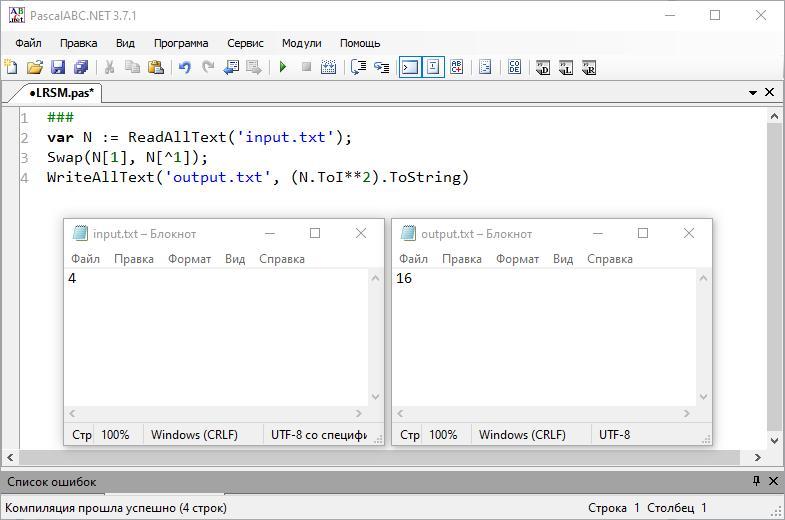Open the Помощь menu
Viewport: 785px width, 520px height.
[360, 43]
